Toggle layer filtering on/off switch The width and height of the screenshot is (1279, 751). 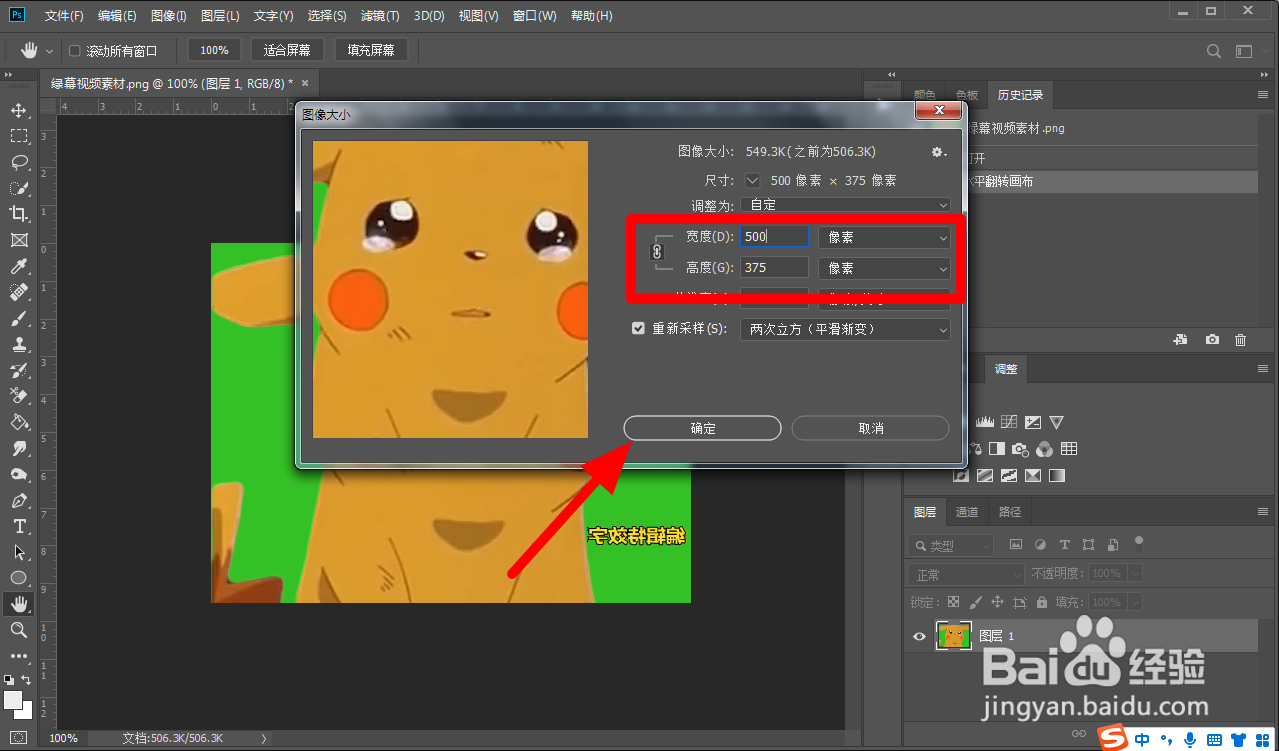(x=1138, y=544)
